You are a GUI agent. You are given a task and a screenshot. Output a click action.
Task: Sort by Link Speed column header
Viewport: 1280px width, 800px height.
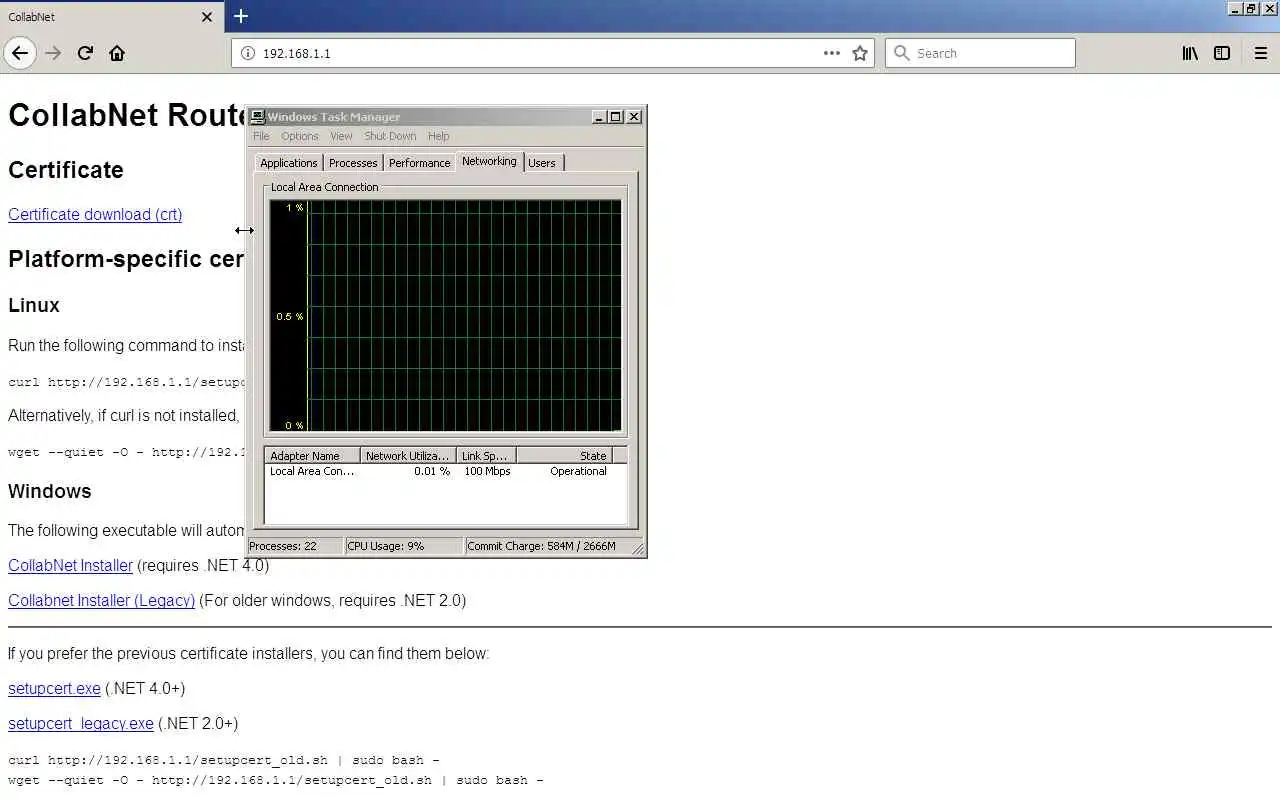[486, 456]
